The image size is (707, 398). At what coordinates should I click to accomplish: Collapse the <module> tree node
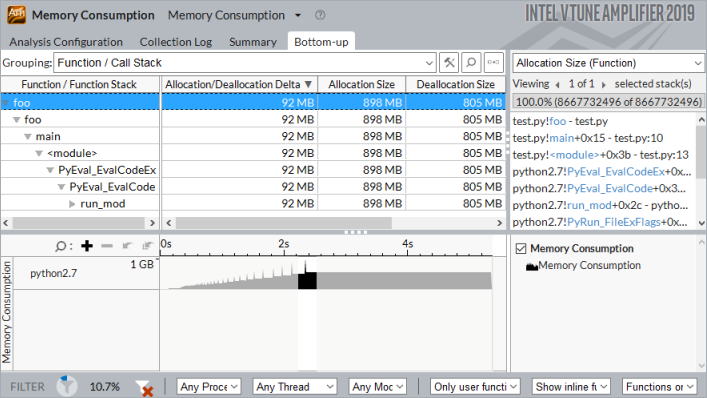click(39, 153)
